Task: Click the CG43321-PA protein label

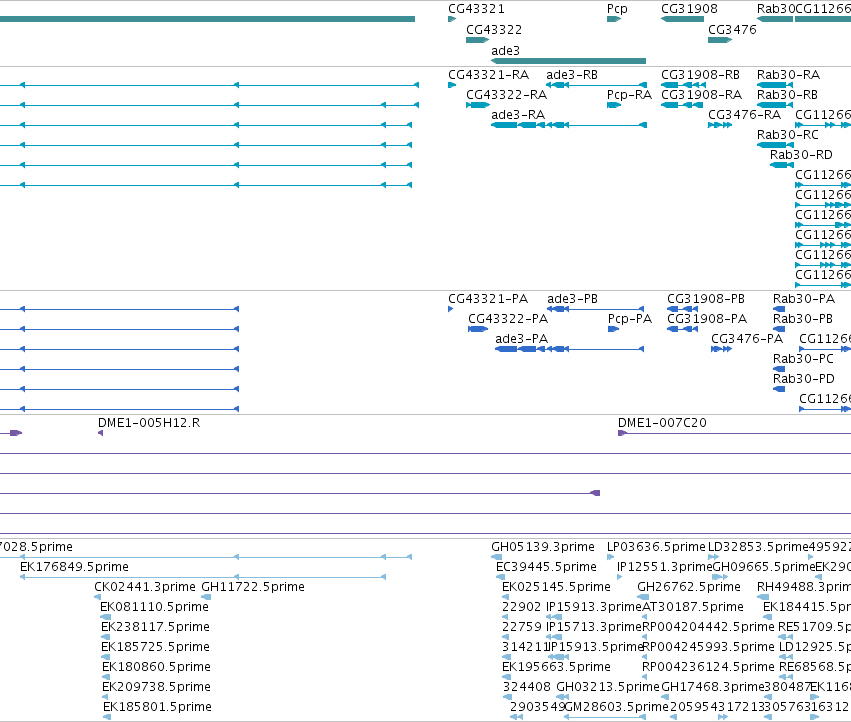Action: pos(487,299)
